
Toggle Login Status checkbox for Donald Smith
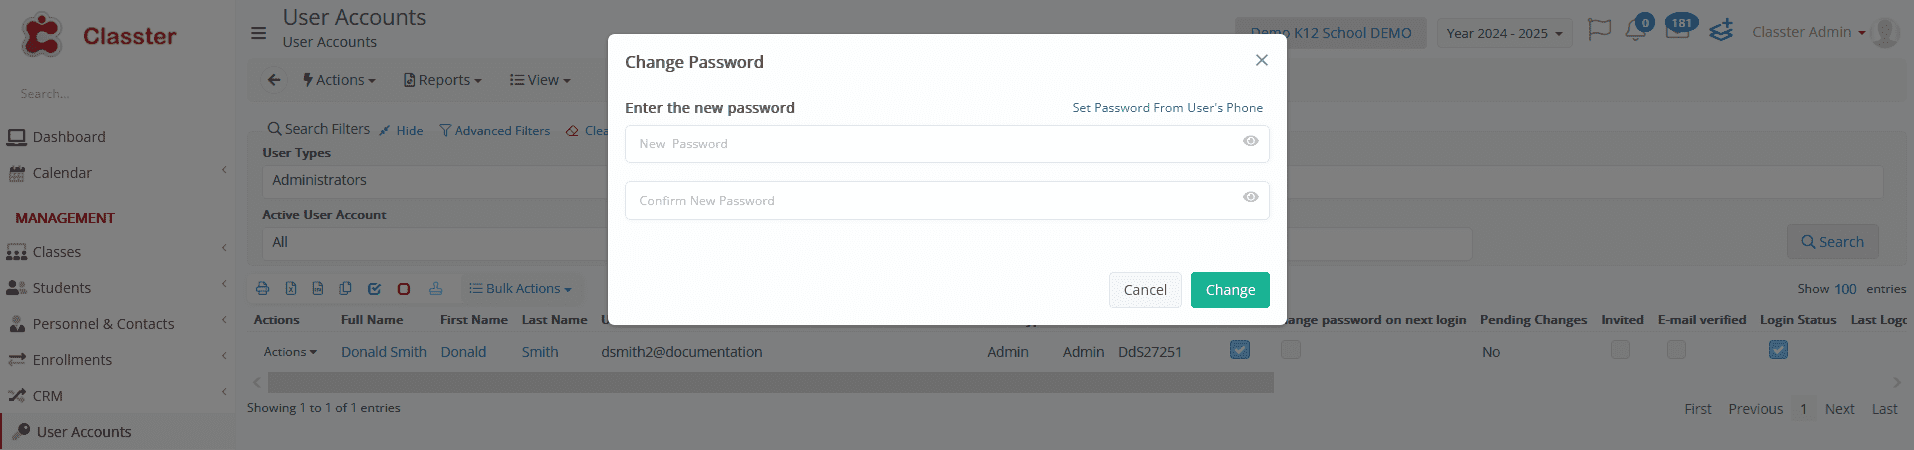tap(1778, 349)
